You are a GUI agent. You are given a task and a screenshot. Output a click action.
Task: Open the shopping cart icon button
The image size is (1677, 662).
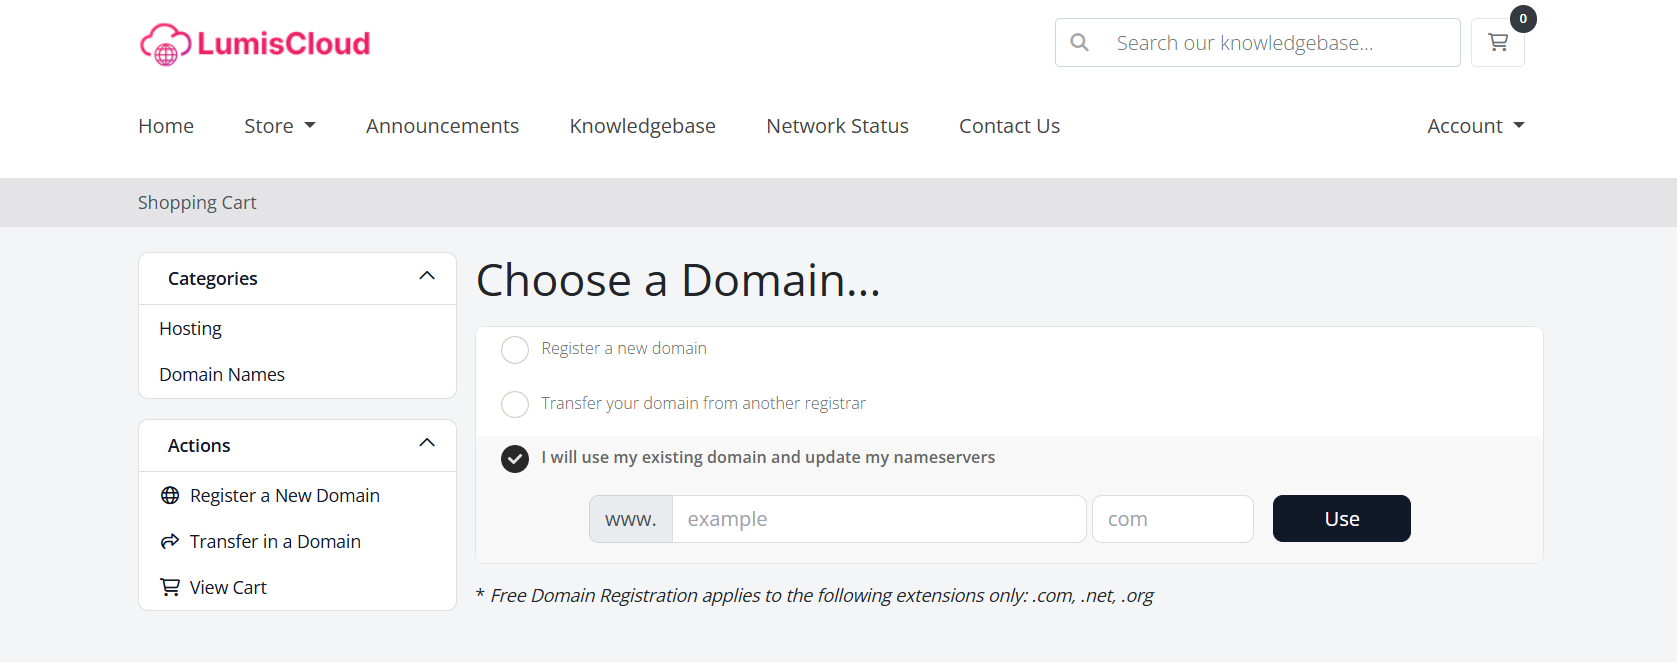coord(1497,43)
